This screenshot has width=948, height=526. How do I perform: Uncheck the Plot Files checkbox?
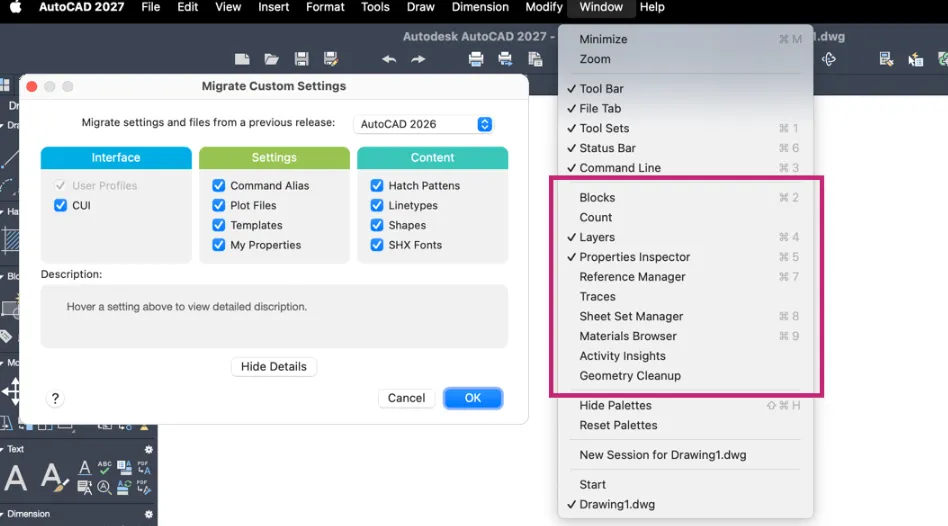[219, 206]
